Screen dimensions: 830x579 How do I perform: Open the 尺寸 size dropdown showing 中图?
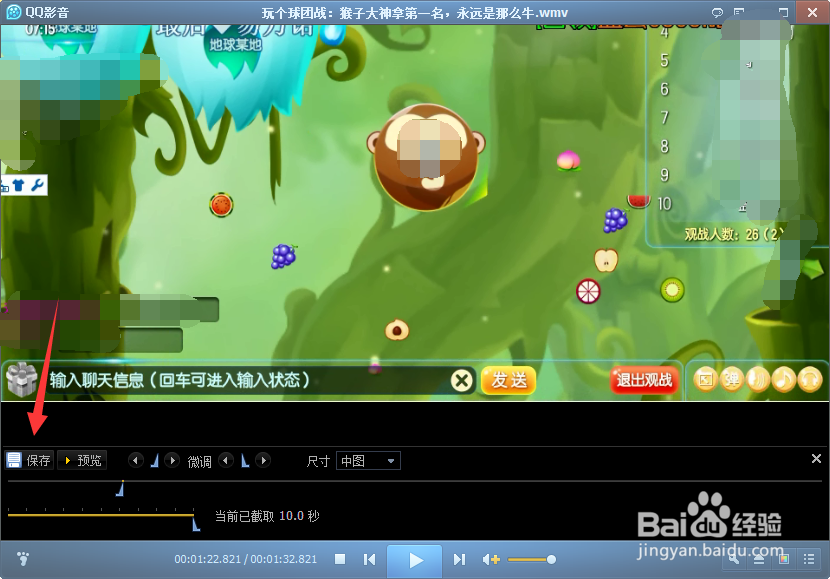click(x=368, y=460)
